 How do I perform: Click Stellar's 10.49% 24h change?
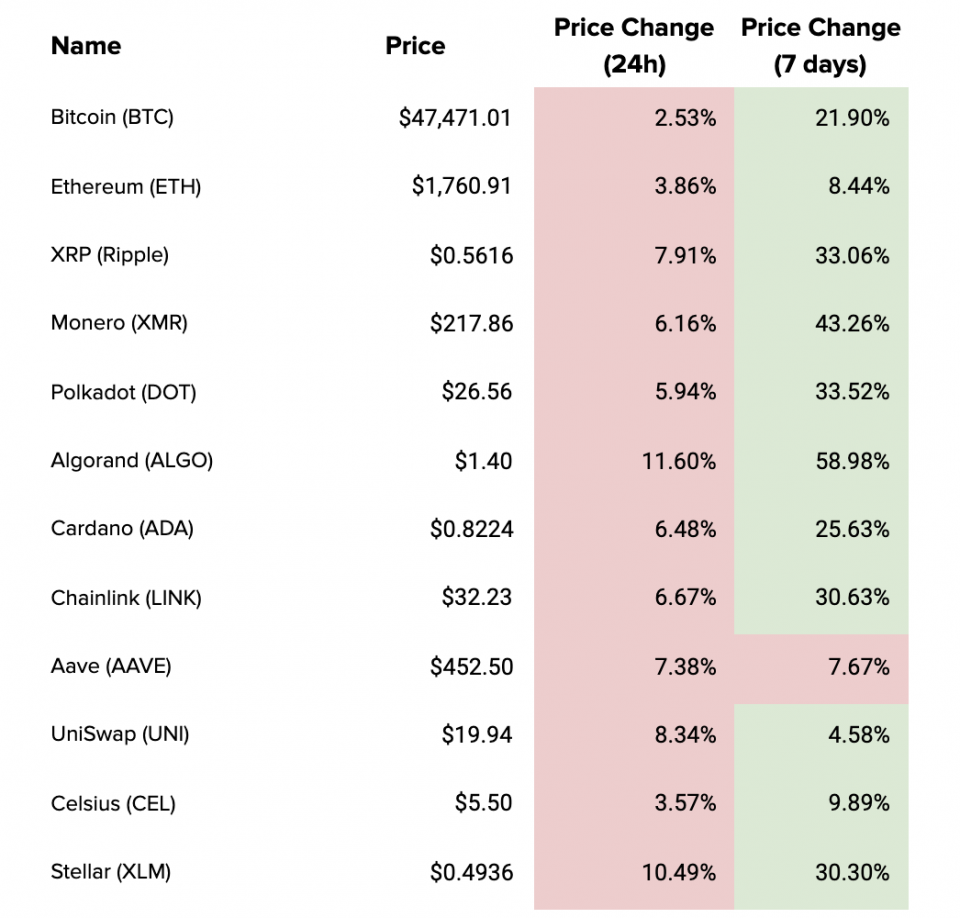tap(678, 872)
